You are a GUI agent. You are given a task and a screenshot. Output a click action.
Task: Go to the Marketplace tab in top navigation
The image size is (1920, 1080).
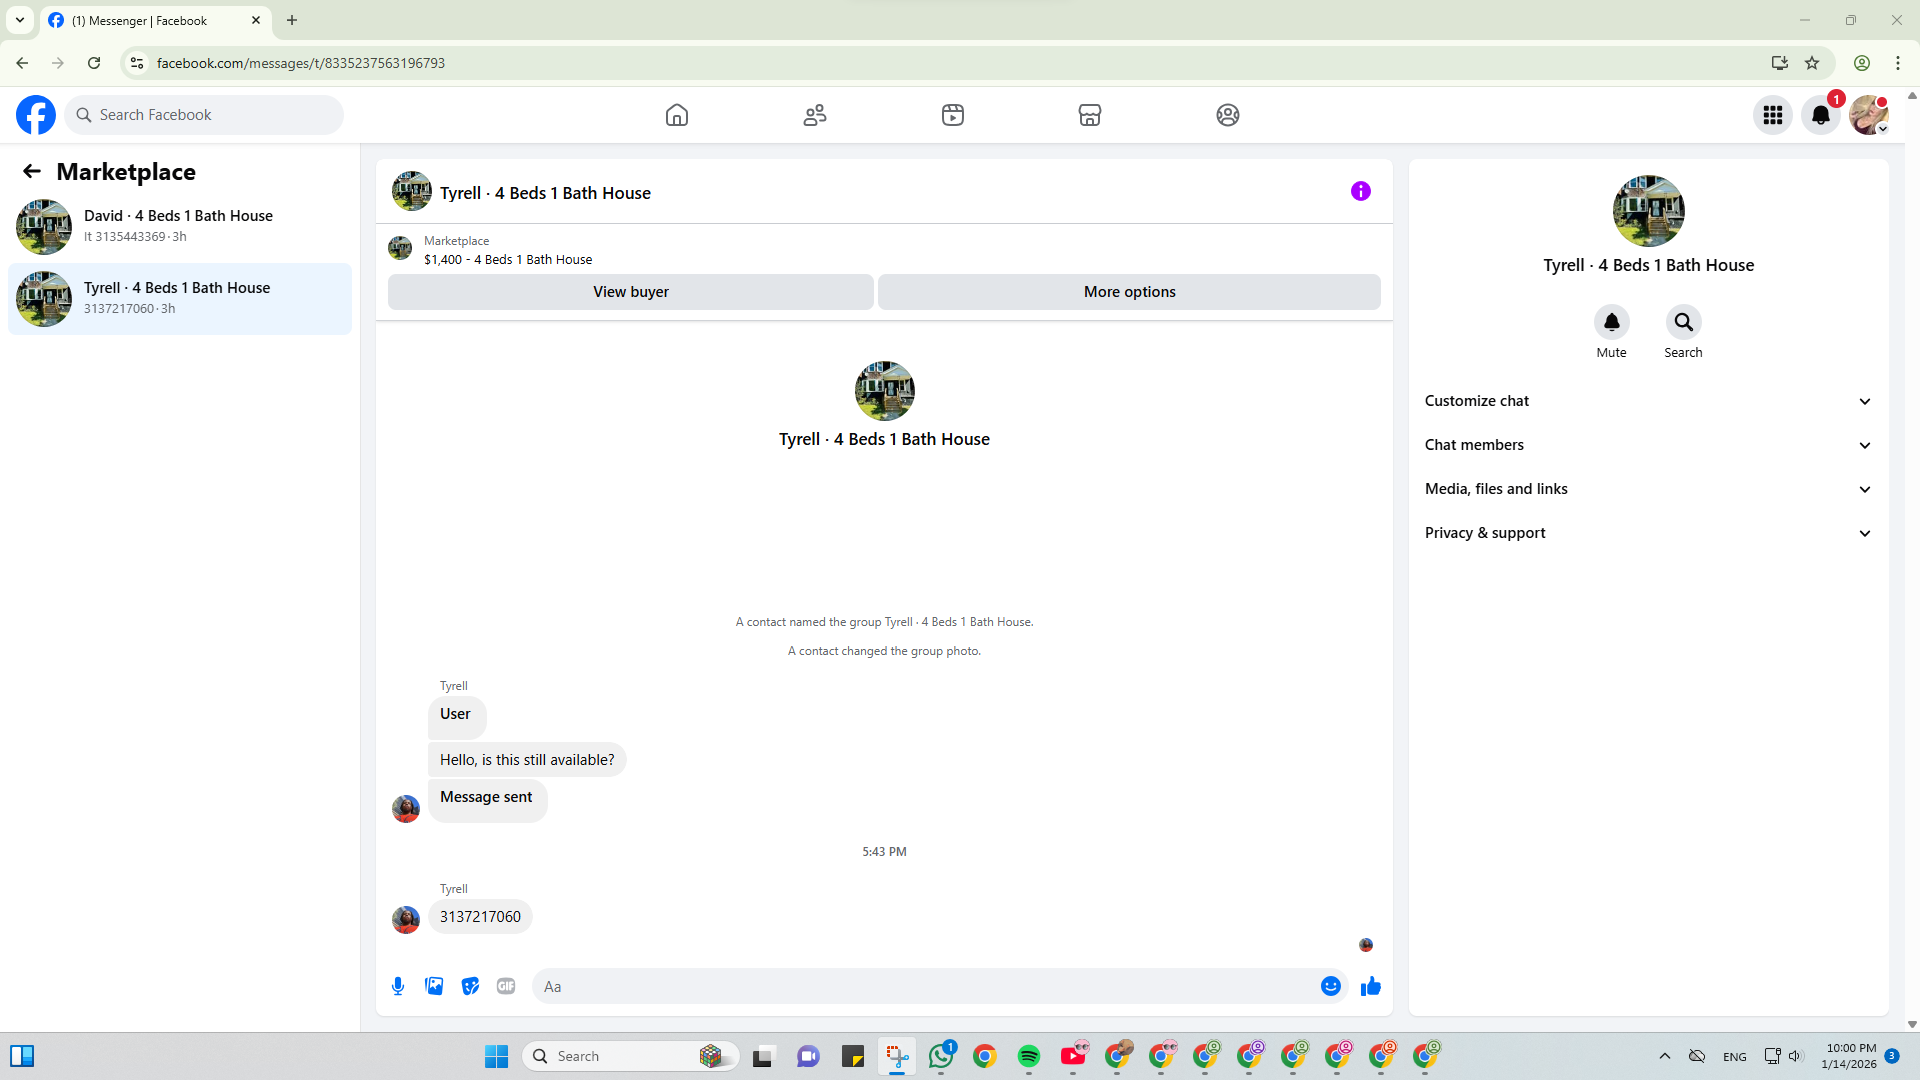1089,115
